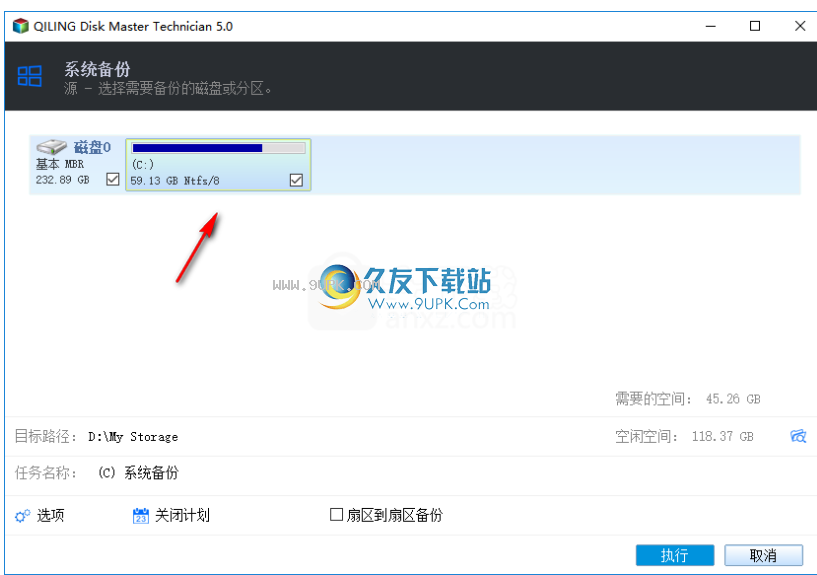Screen dimensions: 817x575
Task: Toggle the C: partition checkbox
Action: point(296,180)
